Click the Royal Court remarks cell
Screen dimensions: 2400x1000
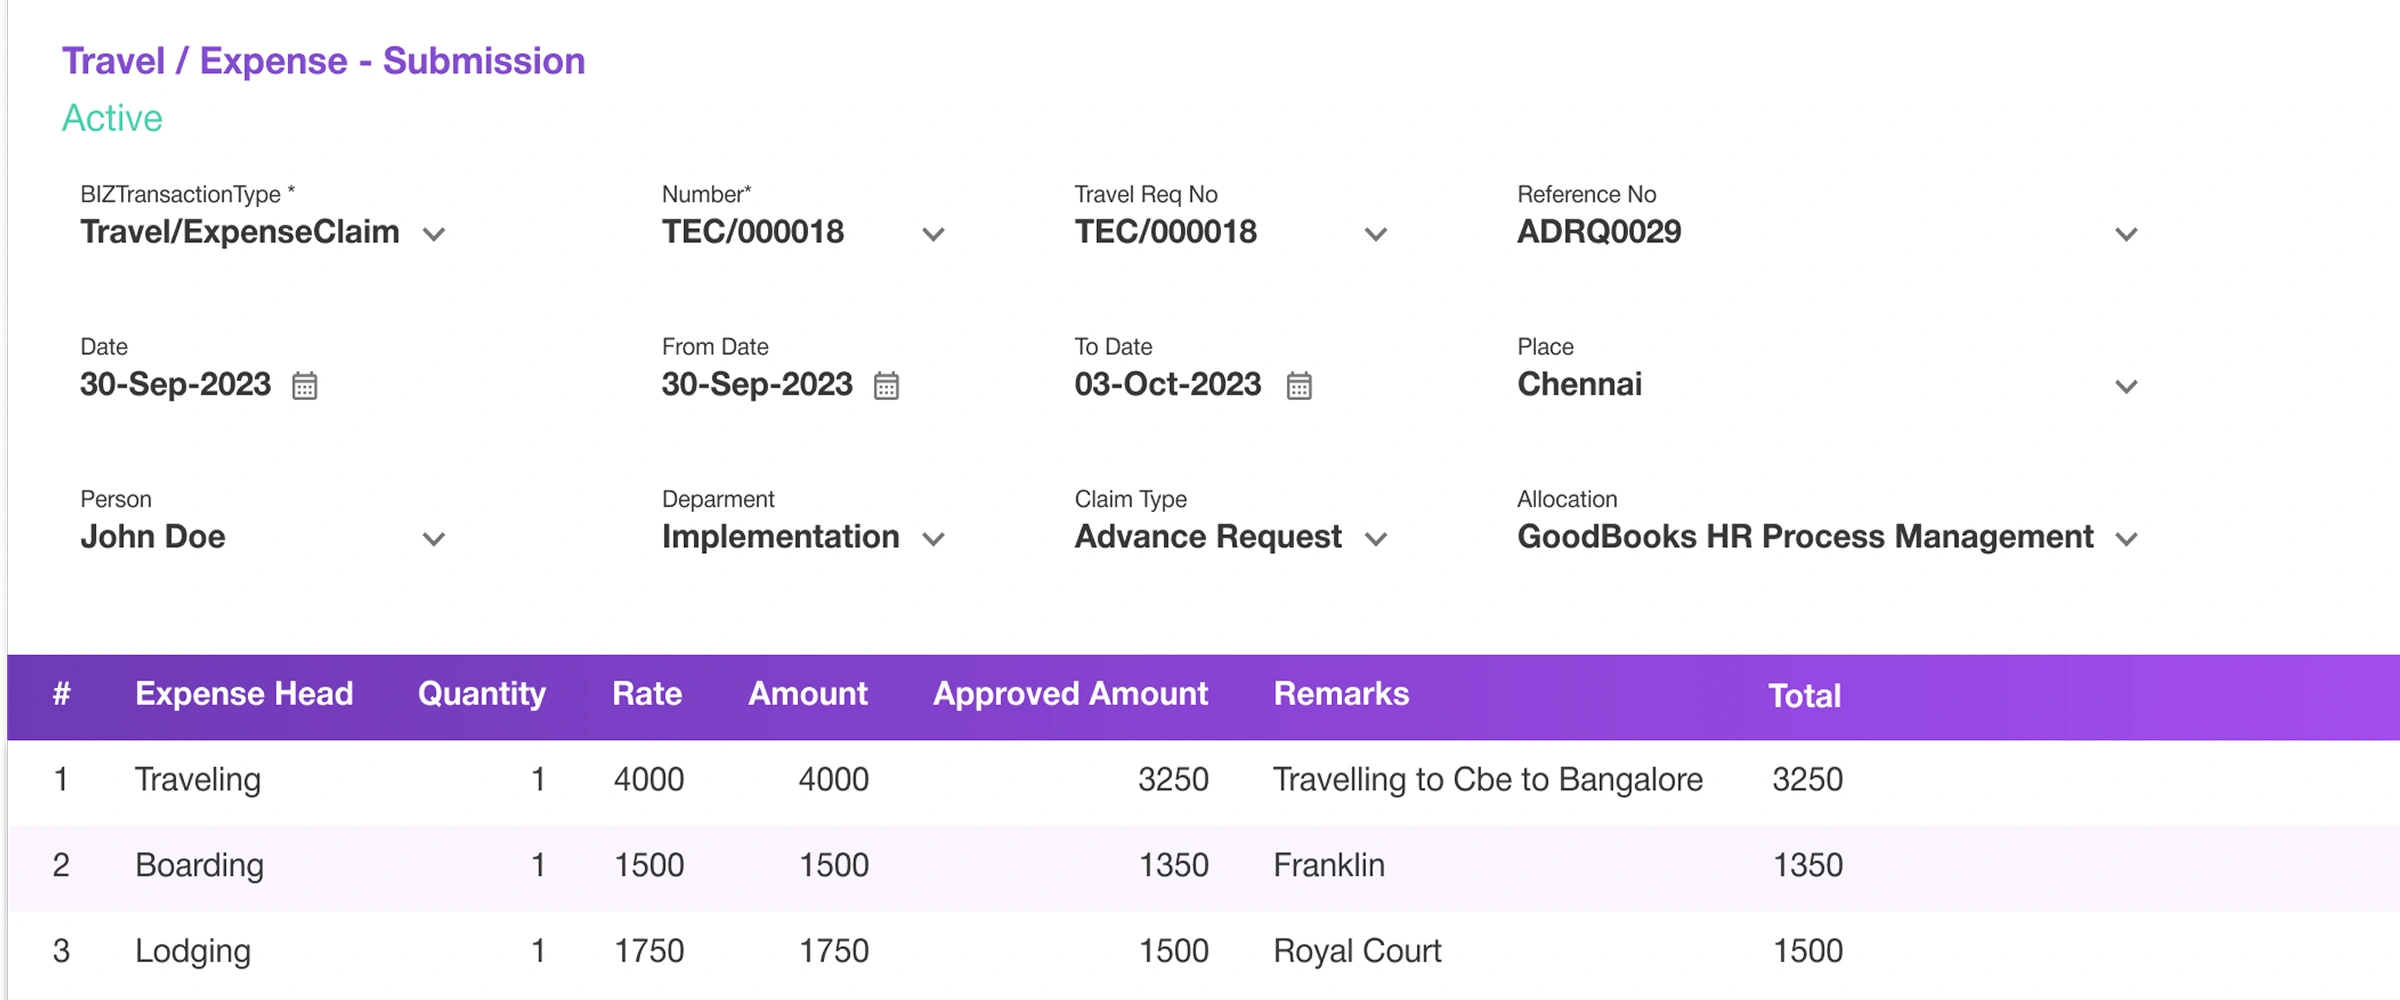[1357, 951]
